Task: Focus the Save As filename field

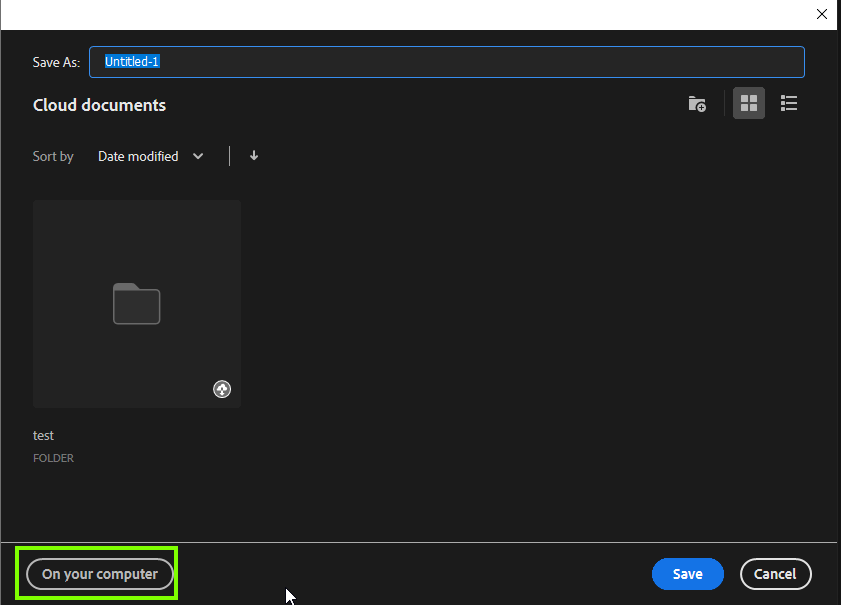Action: tap(447, 61)
